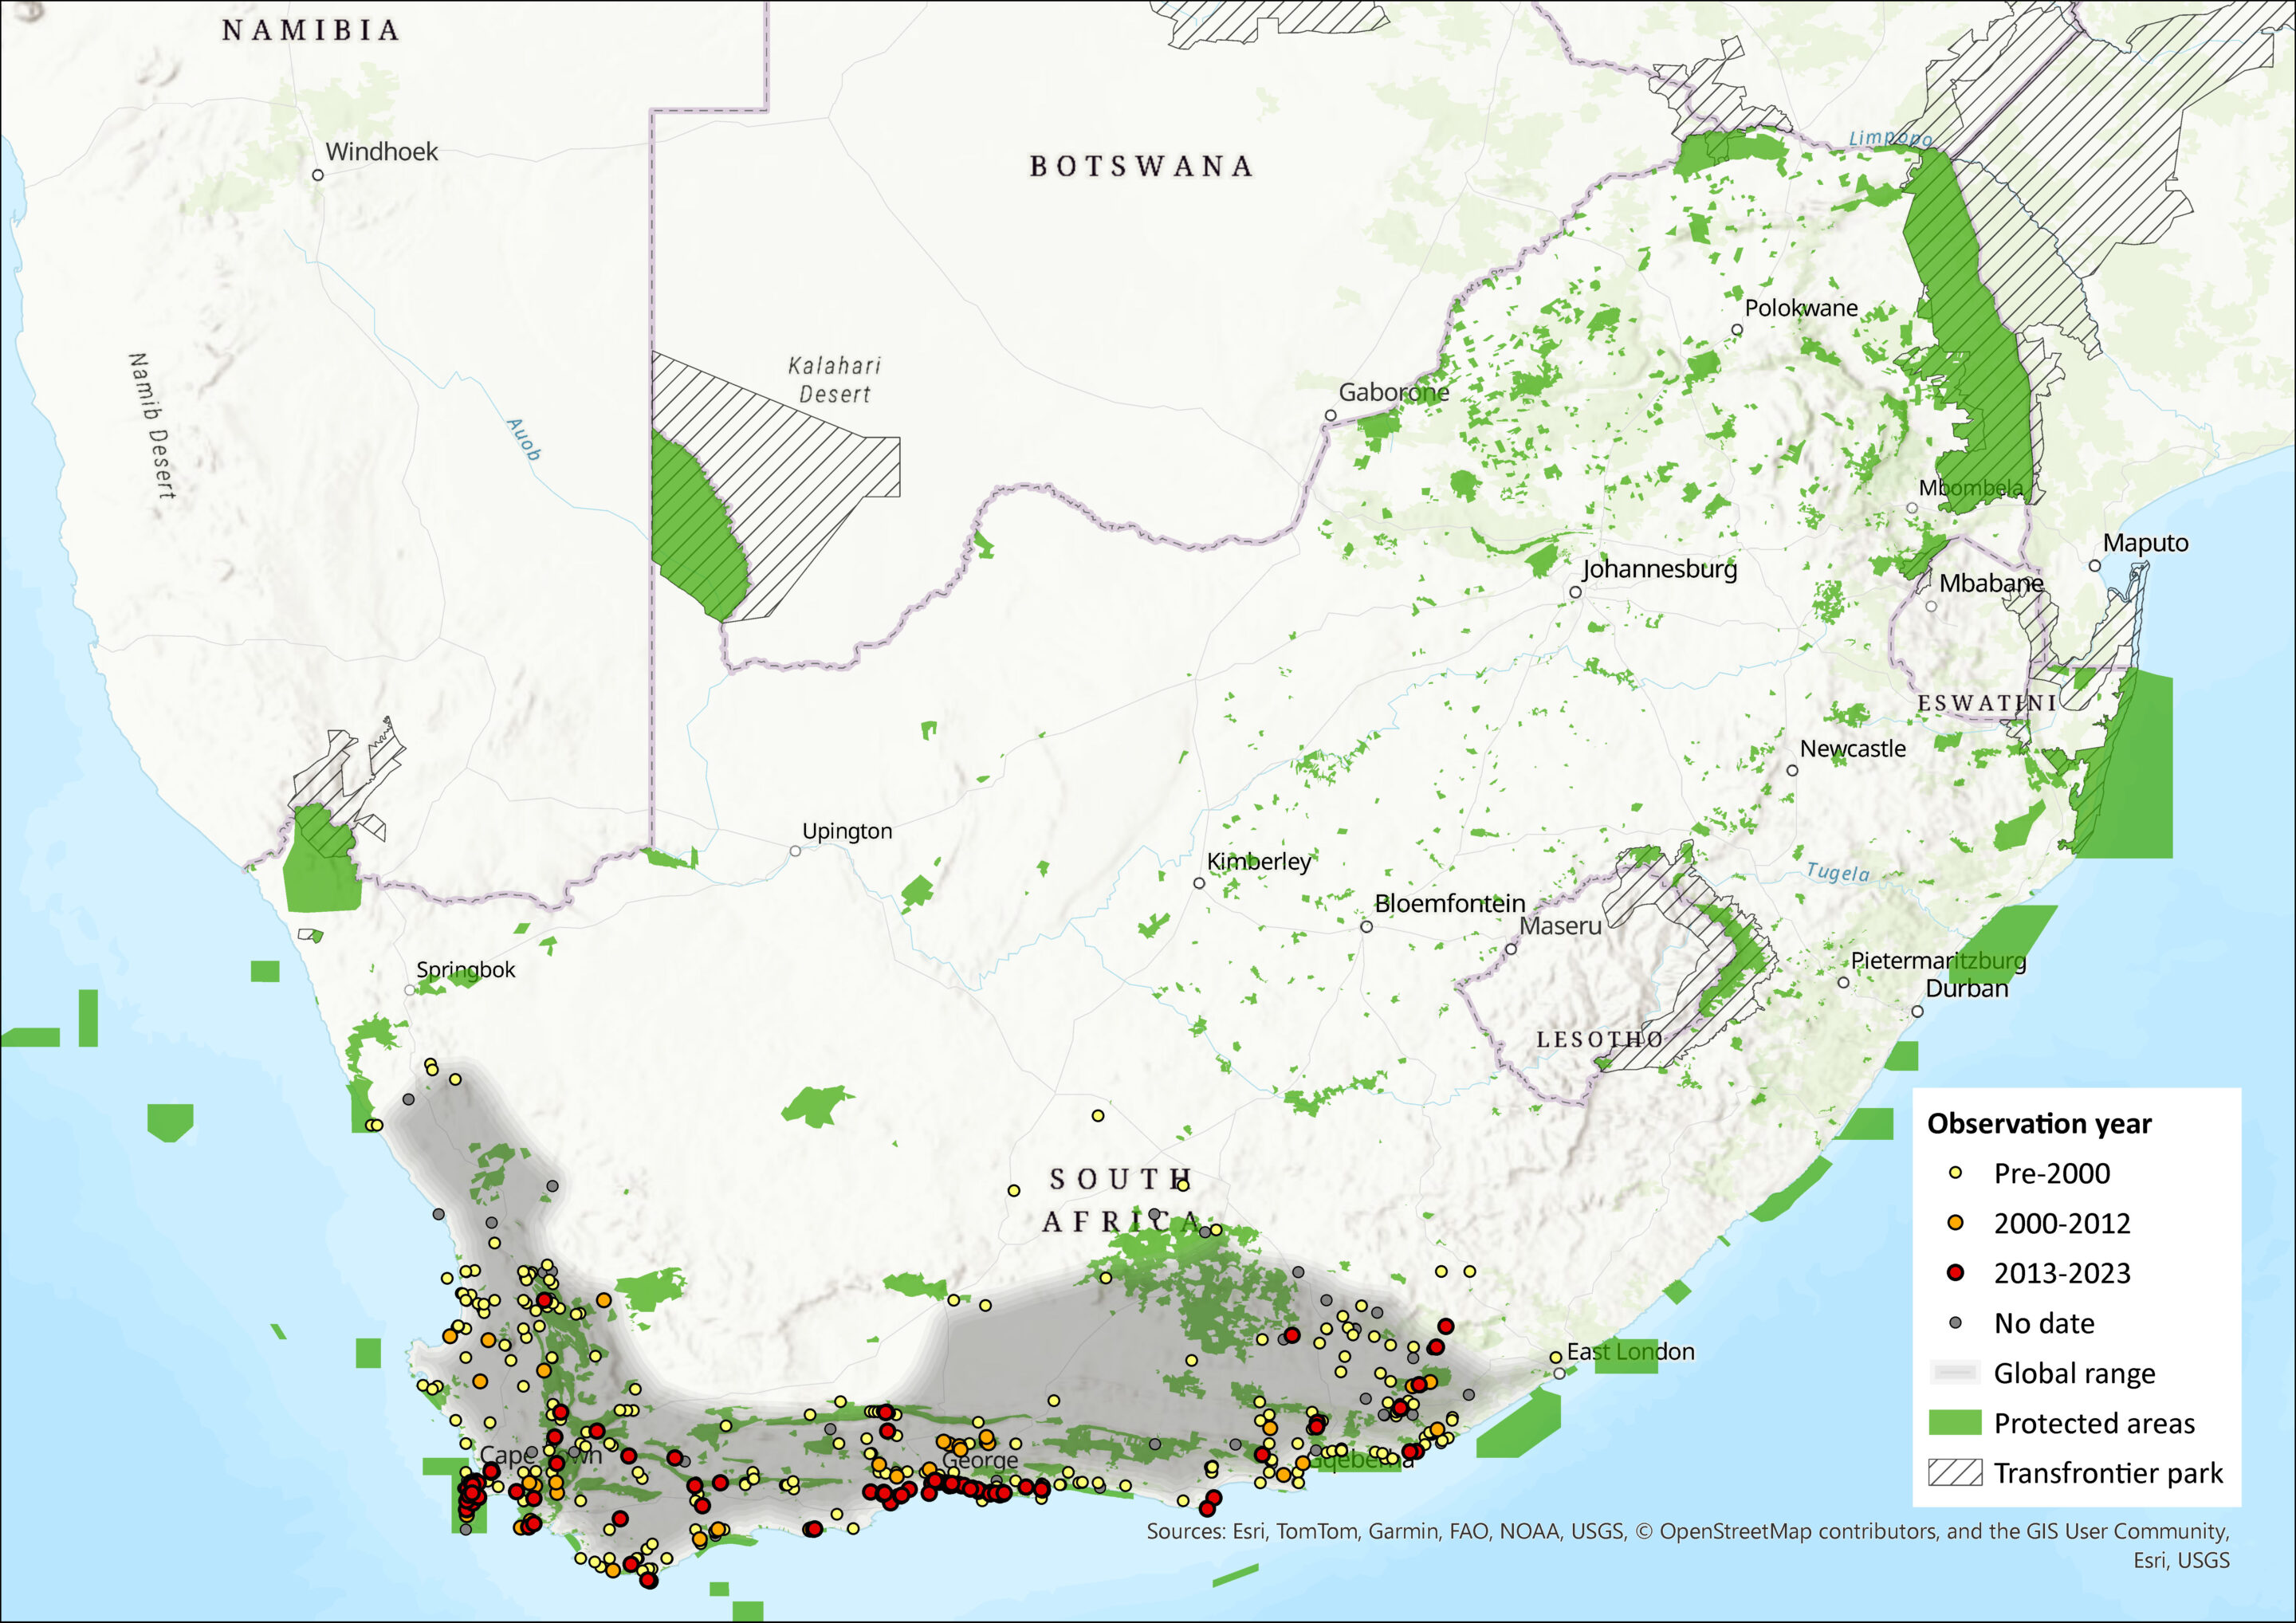Screen dimensions: 2296x1623
Task: Click the Johannesburg city marker circle
Action: (x=1575, y=592)
